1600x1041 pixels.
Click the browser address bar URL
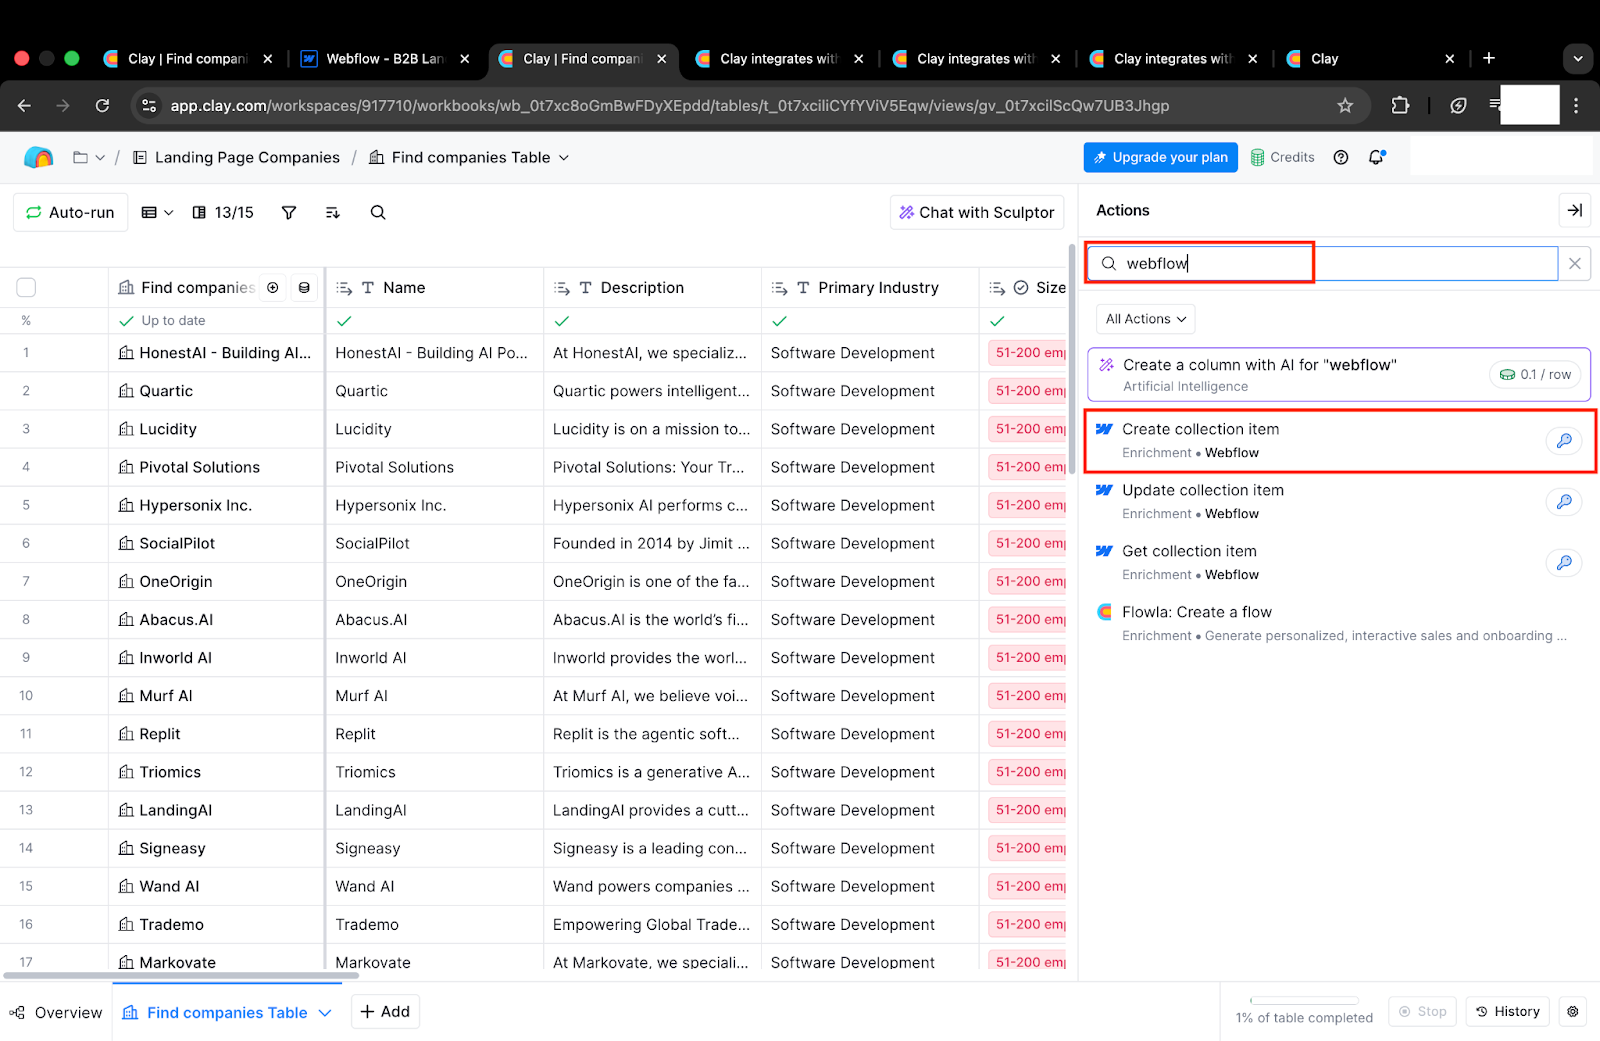[x=669, y=105]
